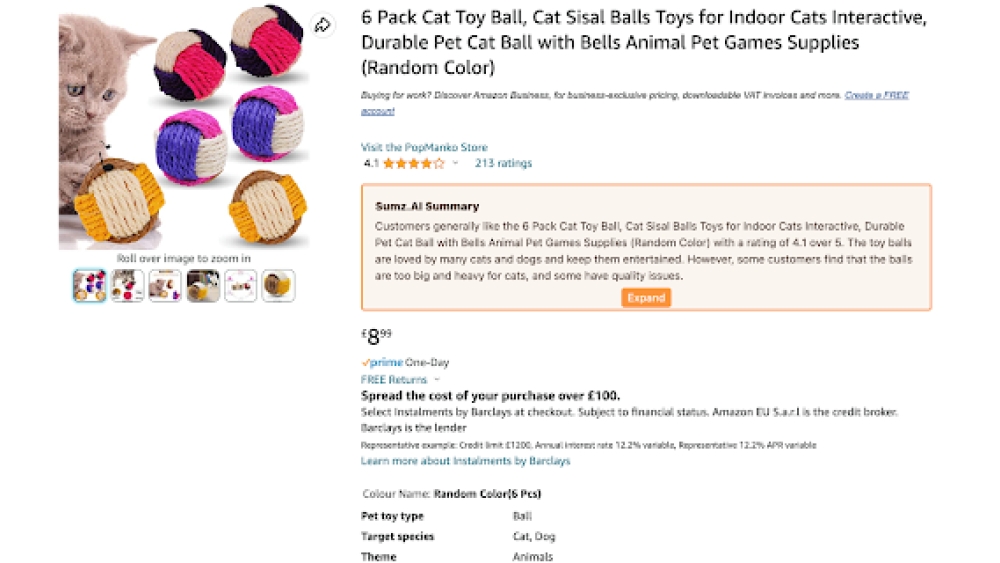This screenshot has height=563, width=1000.
Task: Click the orange star rating icons
Action: [x=413, y=163]
